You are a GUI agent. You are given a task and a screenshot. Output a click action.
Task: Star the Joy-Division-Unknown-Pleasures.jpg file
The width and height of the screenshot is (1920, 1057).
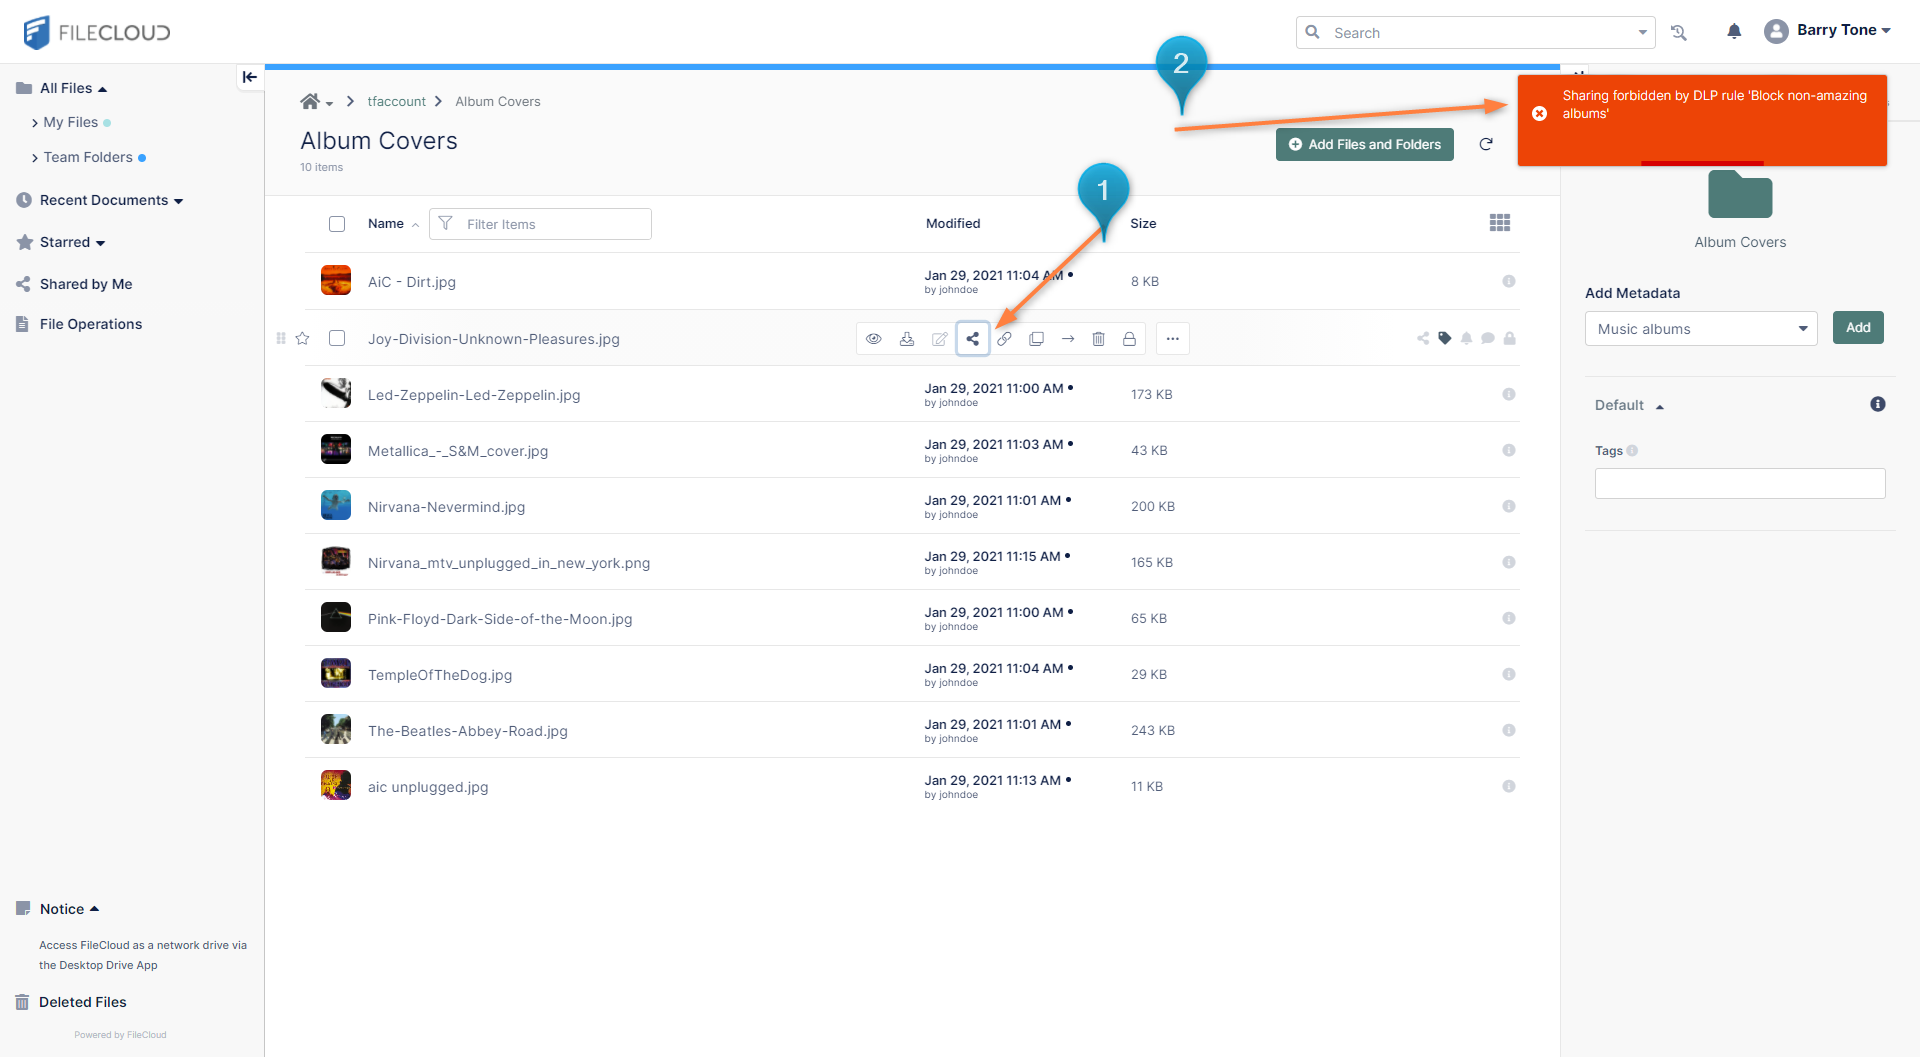click(302, 338)
